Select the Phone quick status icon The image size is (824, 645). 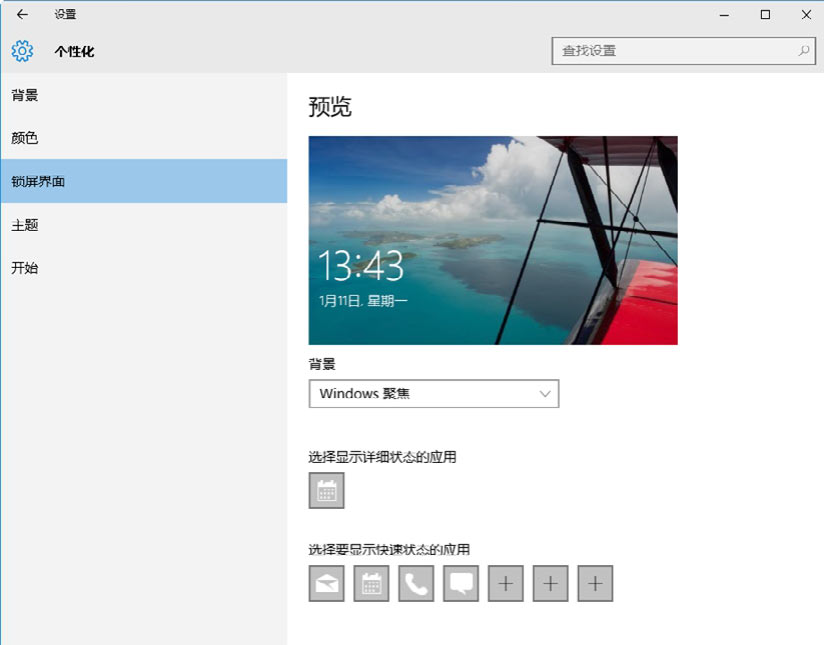[x=416, y=584]
